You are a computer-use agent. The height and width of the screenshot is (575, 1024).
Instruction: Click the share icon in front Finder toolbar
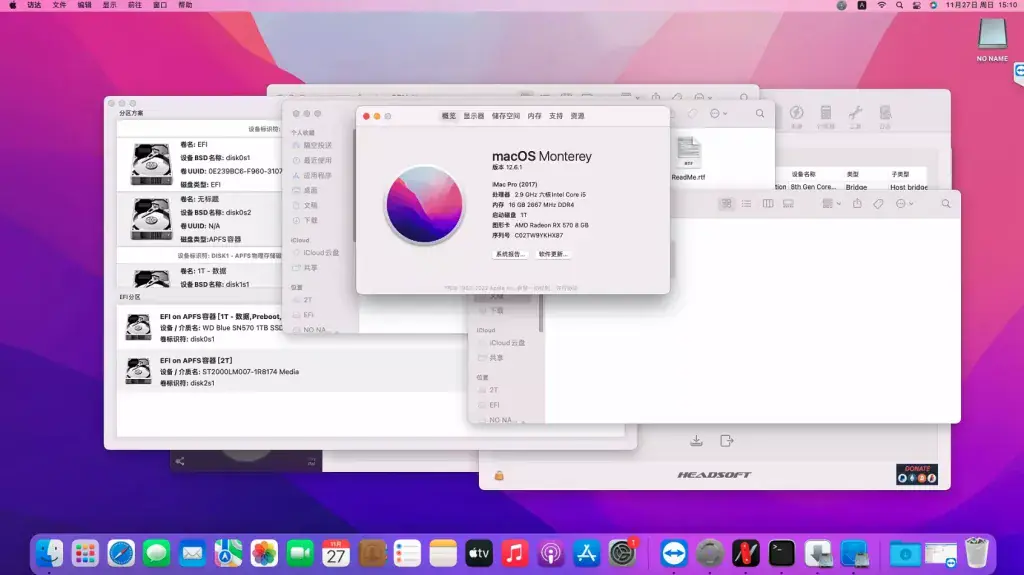(x=857, y=204)
